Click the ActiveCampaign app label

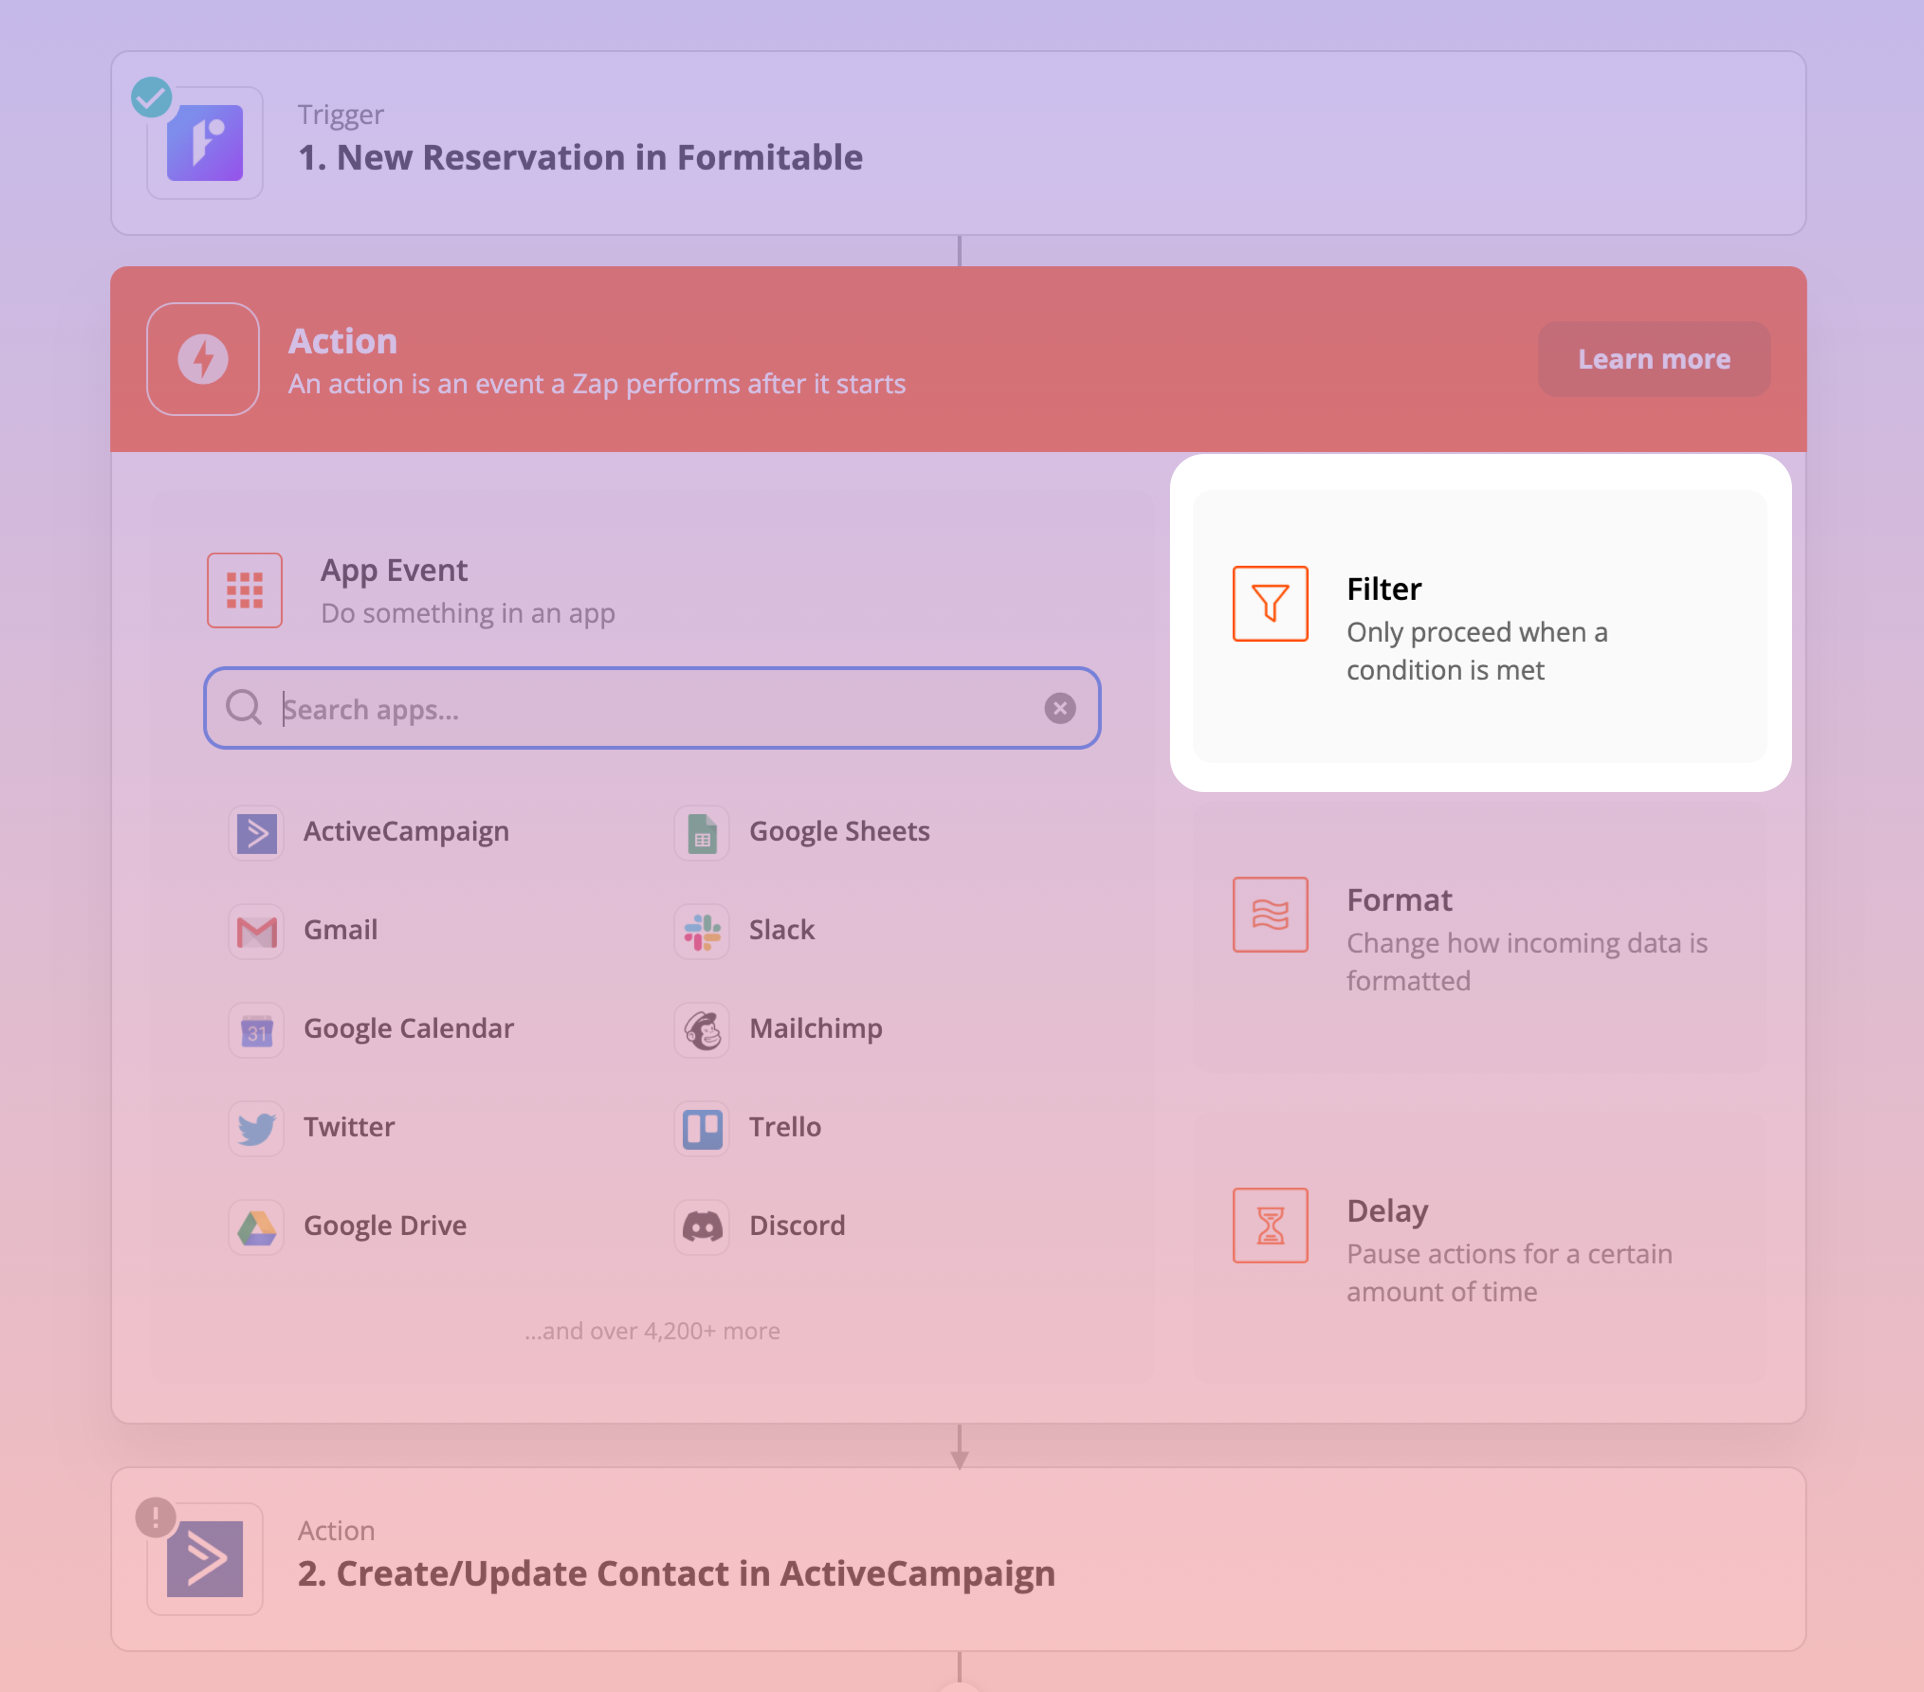point(406,831)
